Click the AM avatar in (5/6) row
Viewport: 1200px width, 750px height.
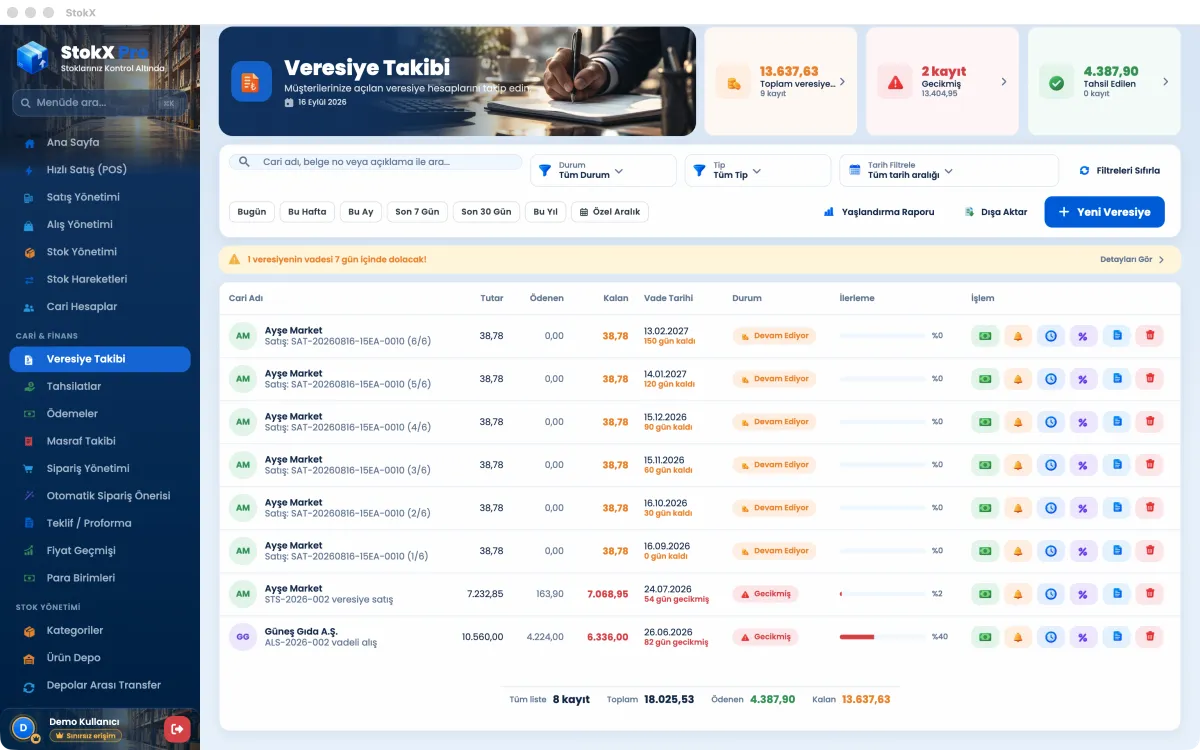(x=243, y=379)
